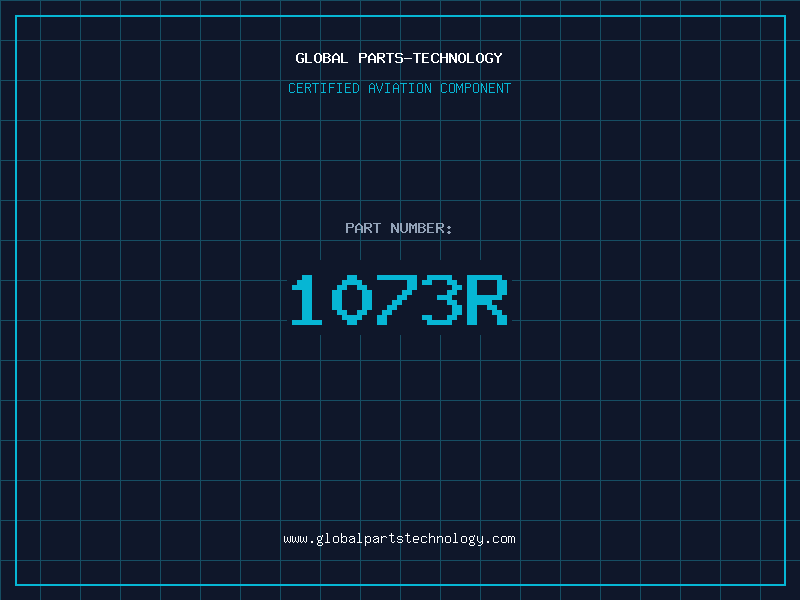Click the ".com" ending of the URL
This screenshot has height=600, width=800.
[x=500, y=539]
